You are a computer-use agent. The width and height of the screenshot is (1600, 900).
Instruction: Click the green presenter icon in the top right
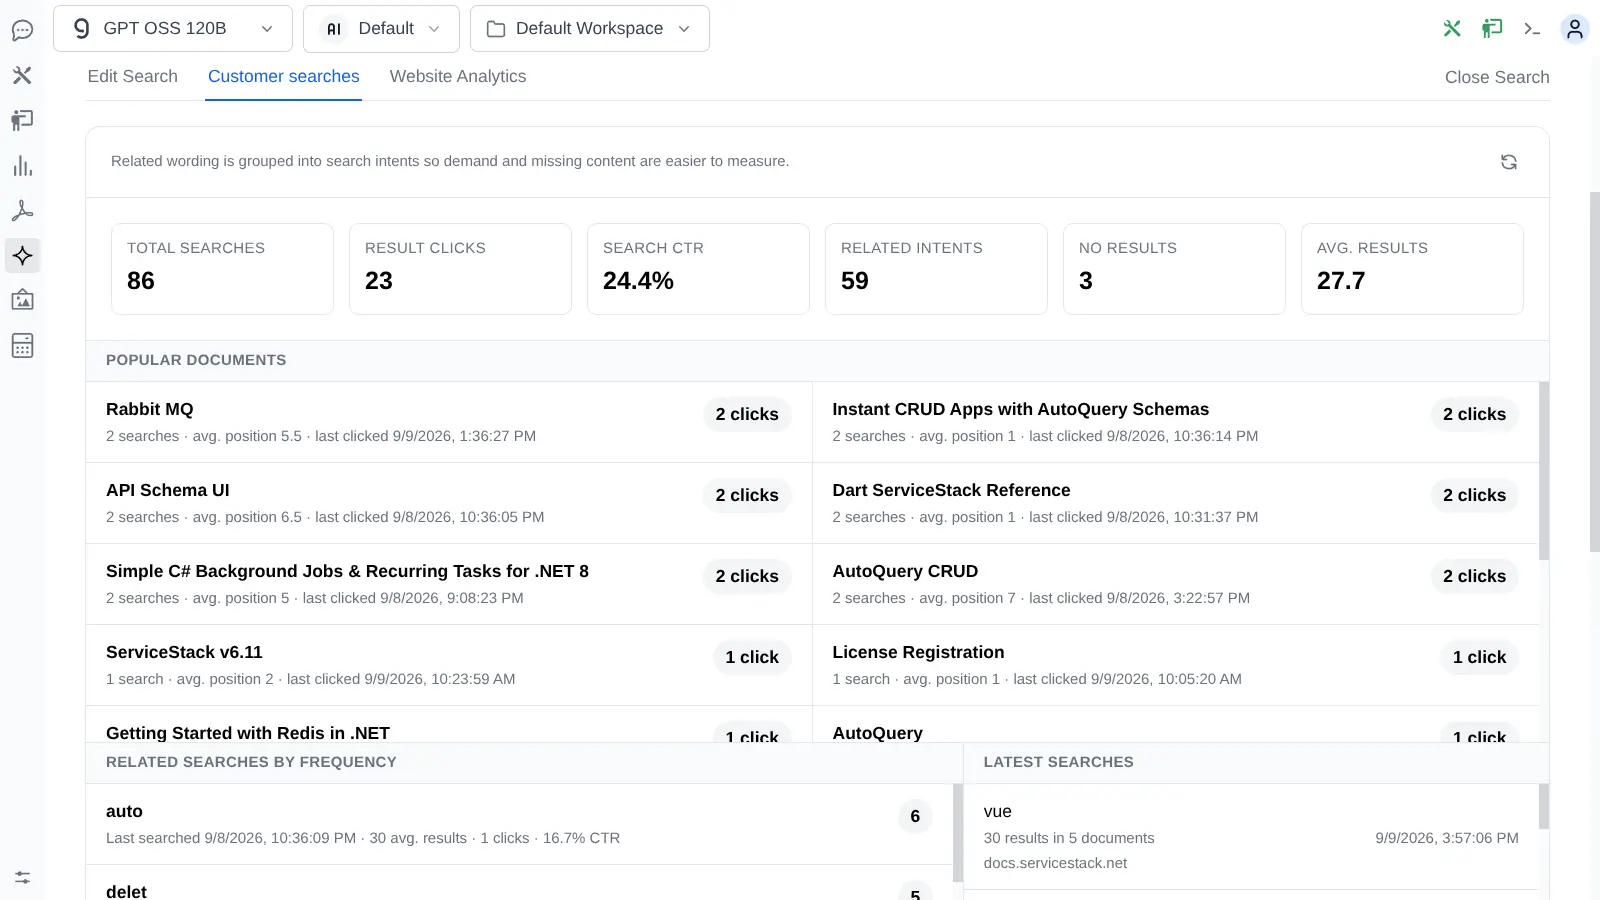pos(1492,28)
